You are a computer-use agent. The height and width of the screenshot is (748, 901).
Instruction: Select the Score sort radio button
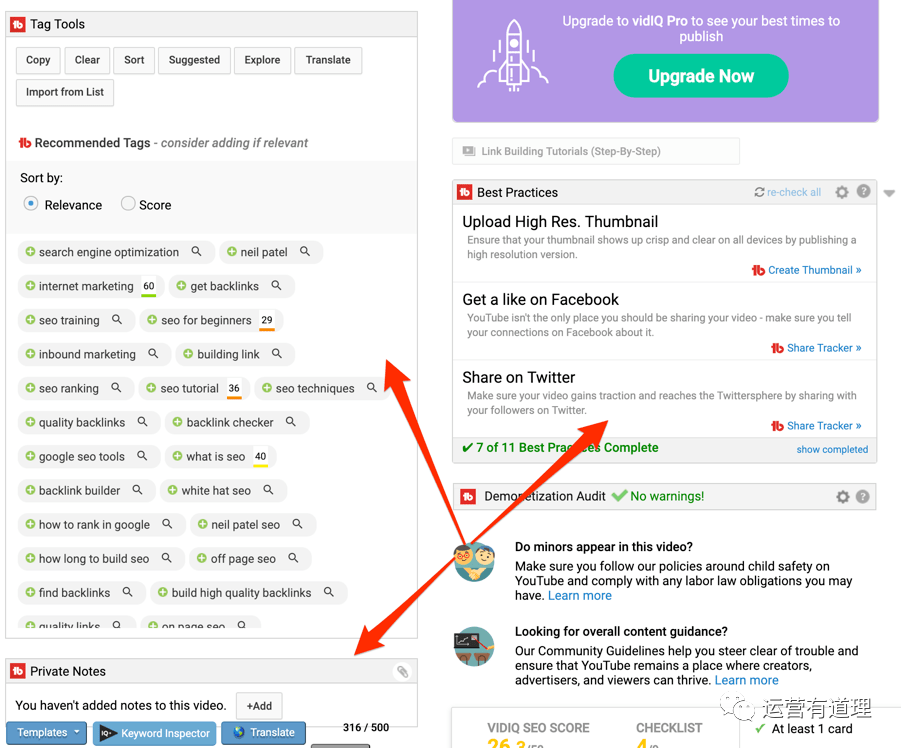click(x=128, y=203)
